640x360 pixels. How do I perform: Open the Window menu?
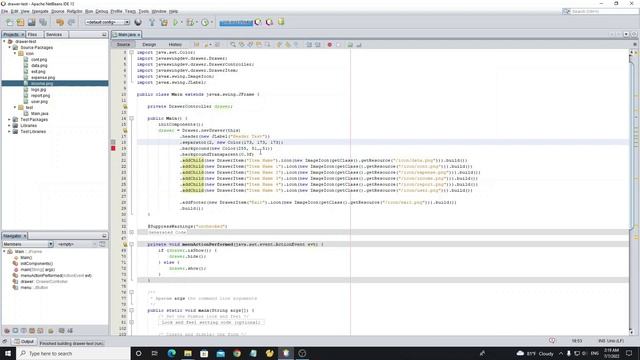click(x=159, y=11)
